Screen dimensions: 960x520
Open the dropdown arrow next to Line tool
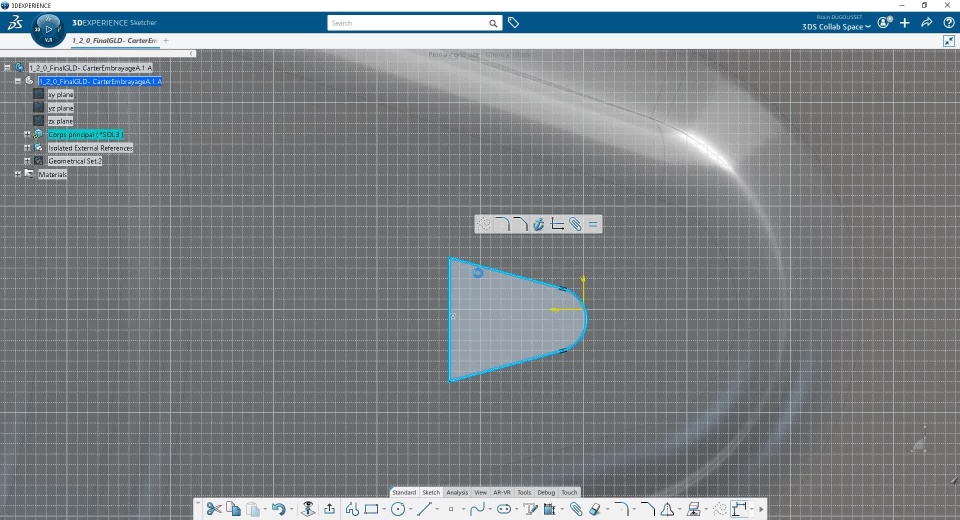click(x=437, y=510)
